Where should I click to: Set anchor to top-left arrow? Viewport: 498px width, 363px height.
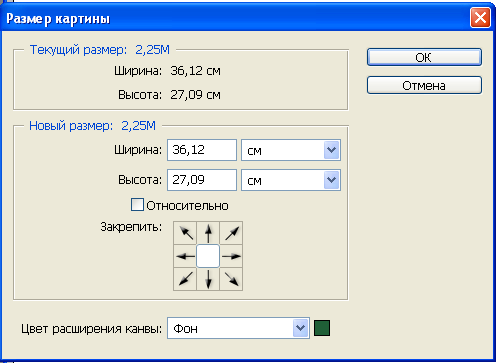click(185, 233)
